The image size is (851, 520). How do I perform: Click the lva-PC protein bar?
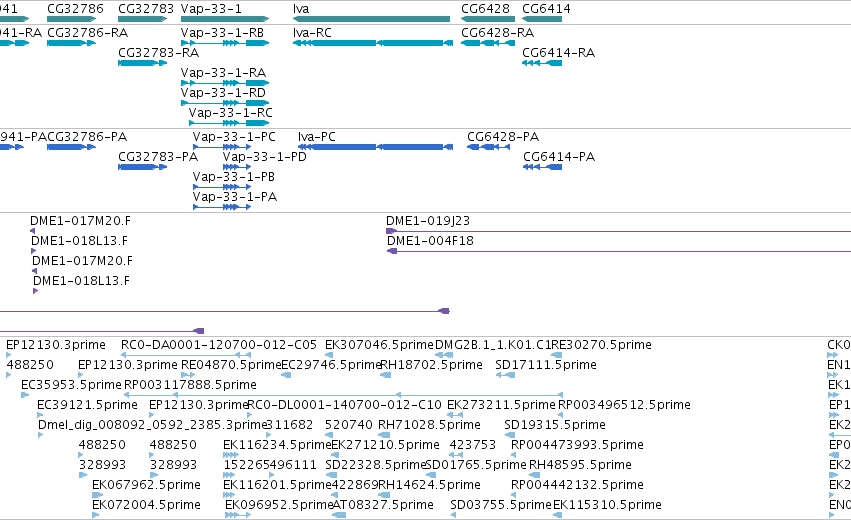tap(375, 147)
